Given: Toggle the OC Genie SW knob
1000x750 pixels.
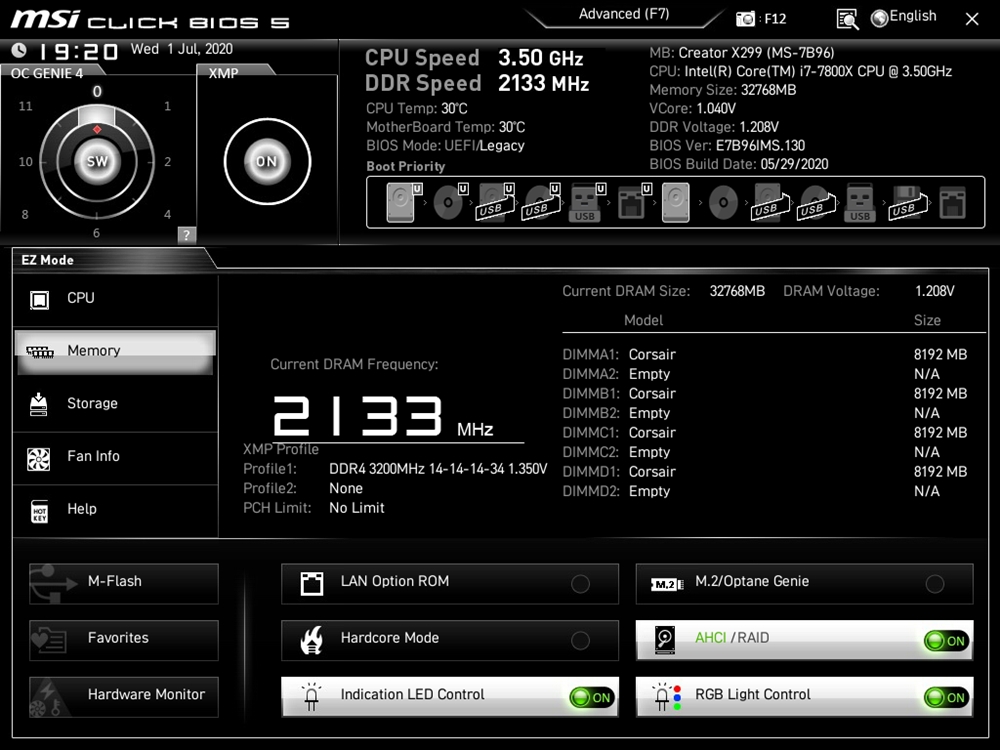Looking at the screenshot, I should [97, 161].
